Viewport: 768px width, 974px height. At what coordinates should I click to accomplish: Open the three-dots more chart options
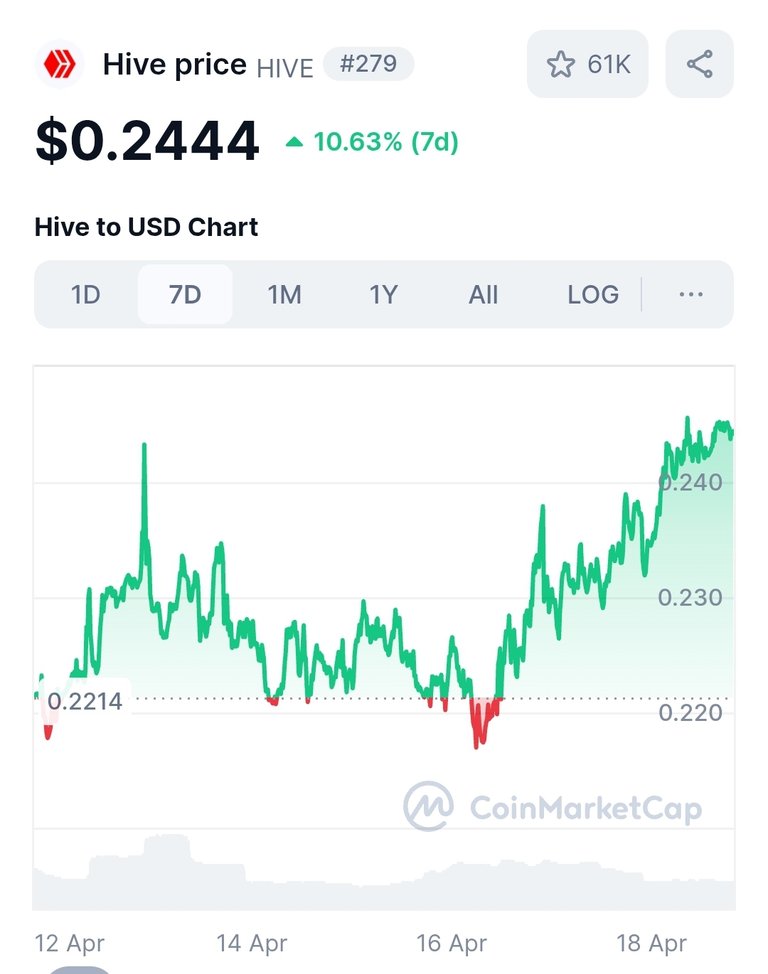(x=691, y=294)
